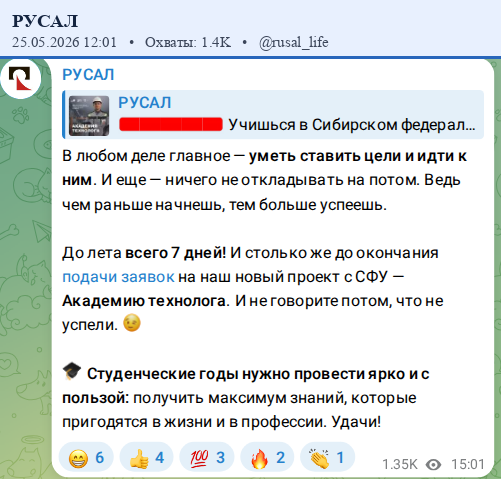Open the quoted post thumbnail Академия технолога

click(x=89, y=116)
